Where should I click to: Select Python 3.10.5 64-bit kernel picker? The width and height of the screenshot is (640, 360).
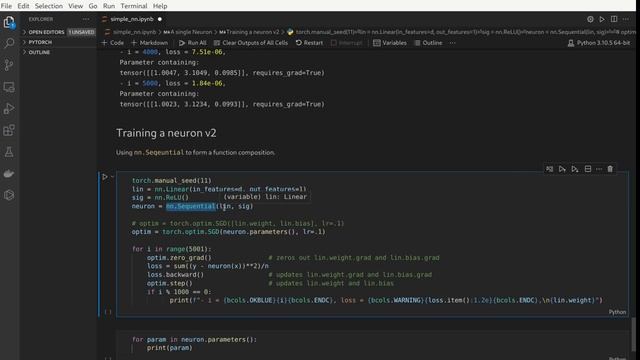[x=598, y=43]
